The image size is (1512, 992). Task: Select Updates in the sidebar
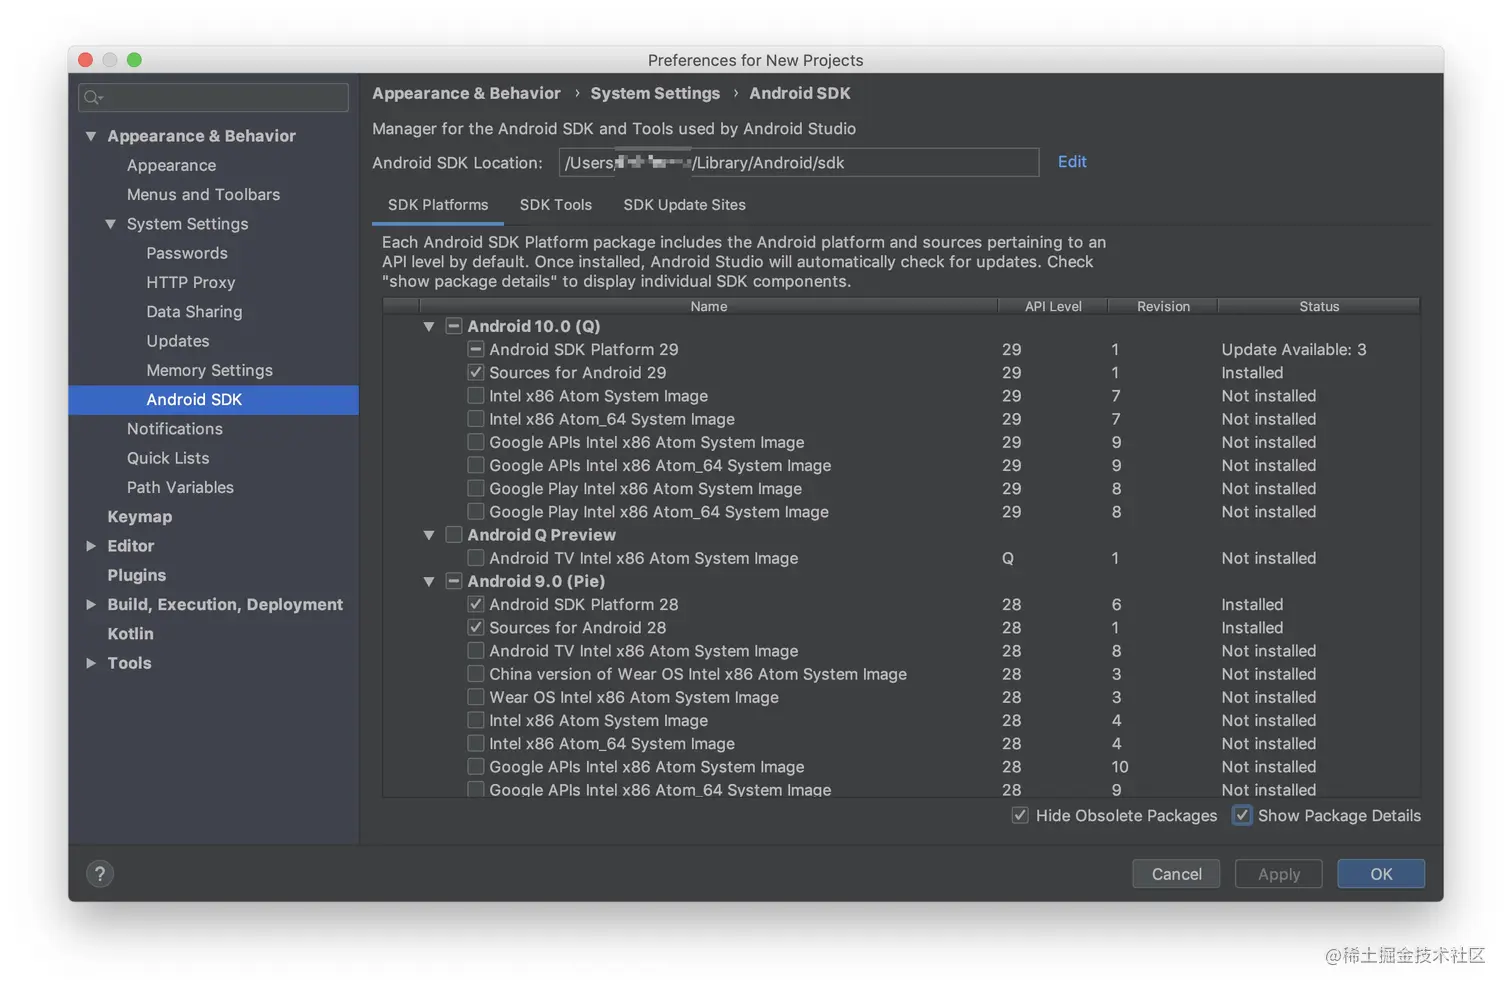tap(178, 341)
